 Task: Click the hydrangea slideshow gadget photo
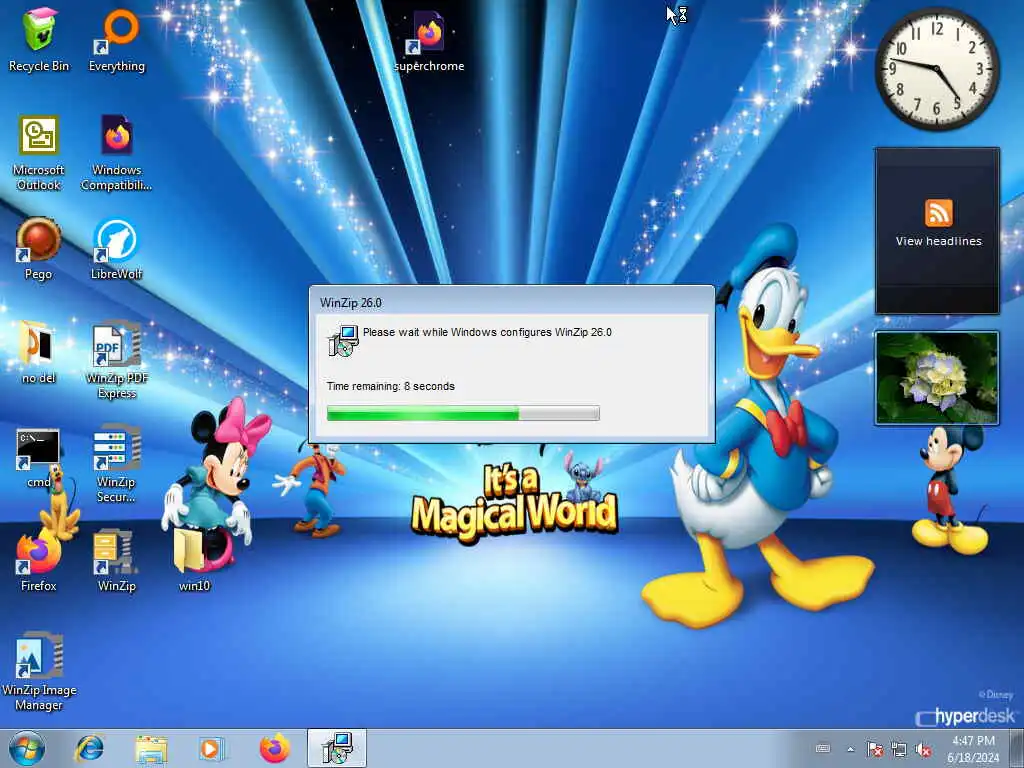(x=936, y=378)
